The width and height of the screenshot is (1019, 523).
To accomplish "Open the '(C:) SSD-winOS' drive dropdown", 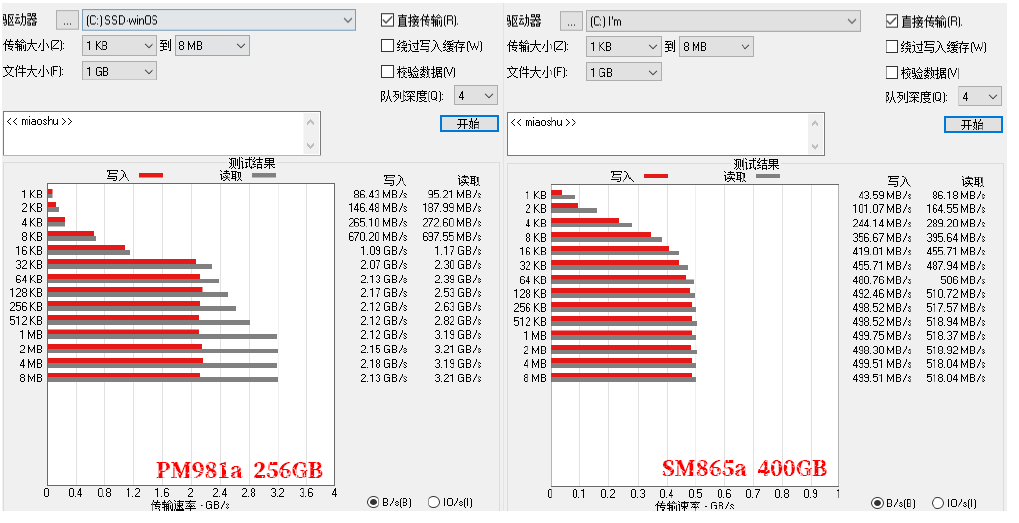I will tap(219, 21).
